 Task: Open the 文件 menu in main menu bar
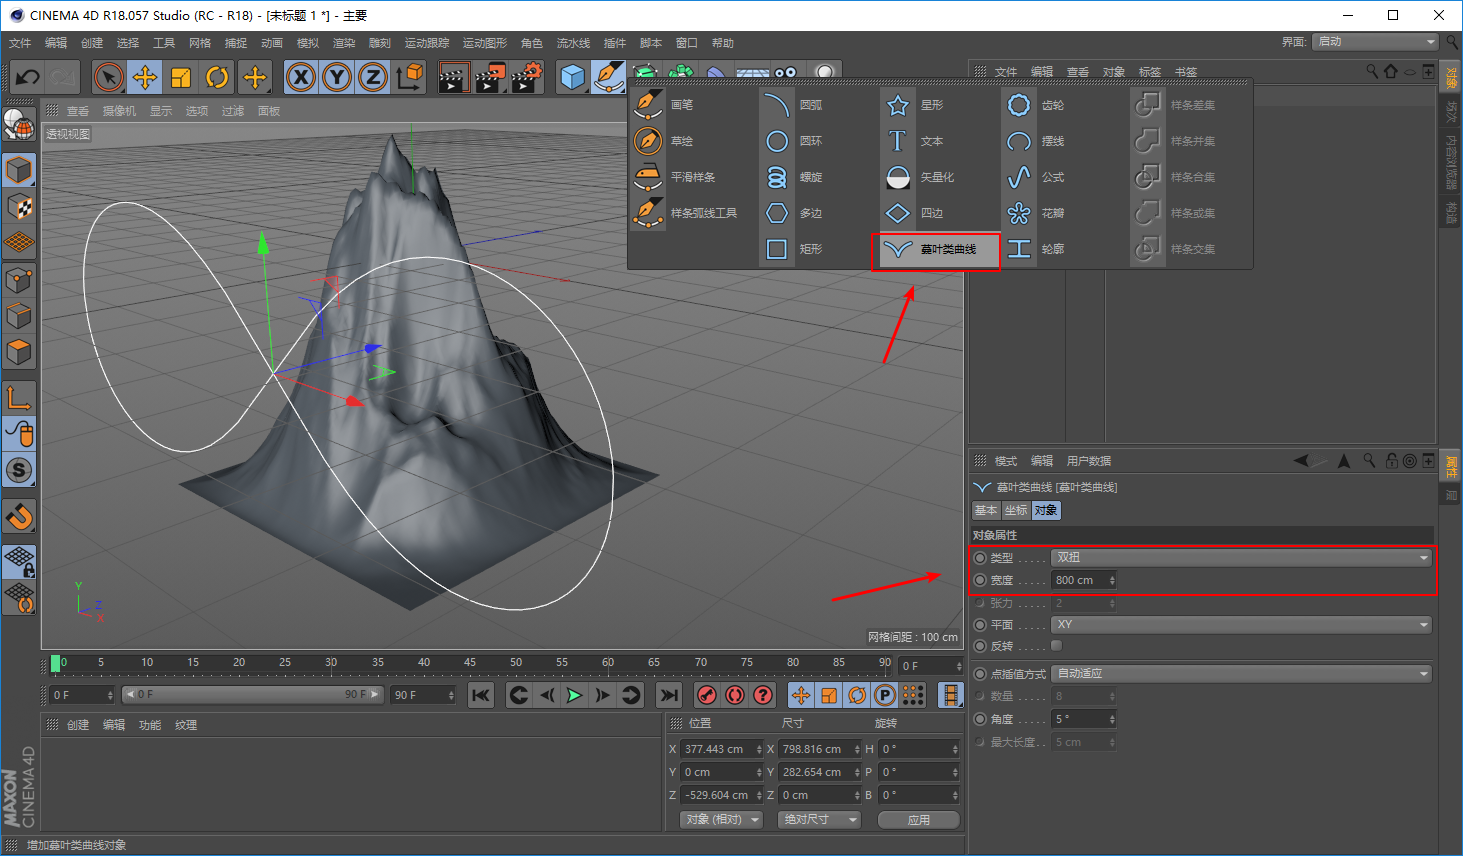click(20, 43)
